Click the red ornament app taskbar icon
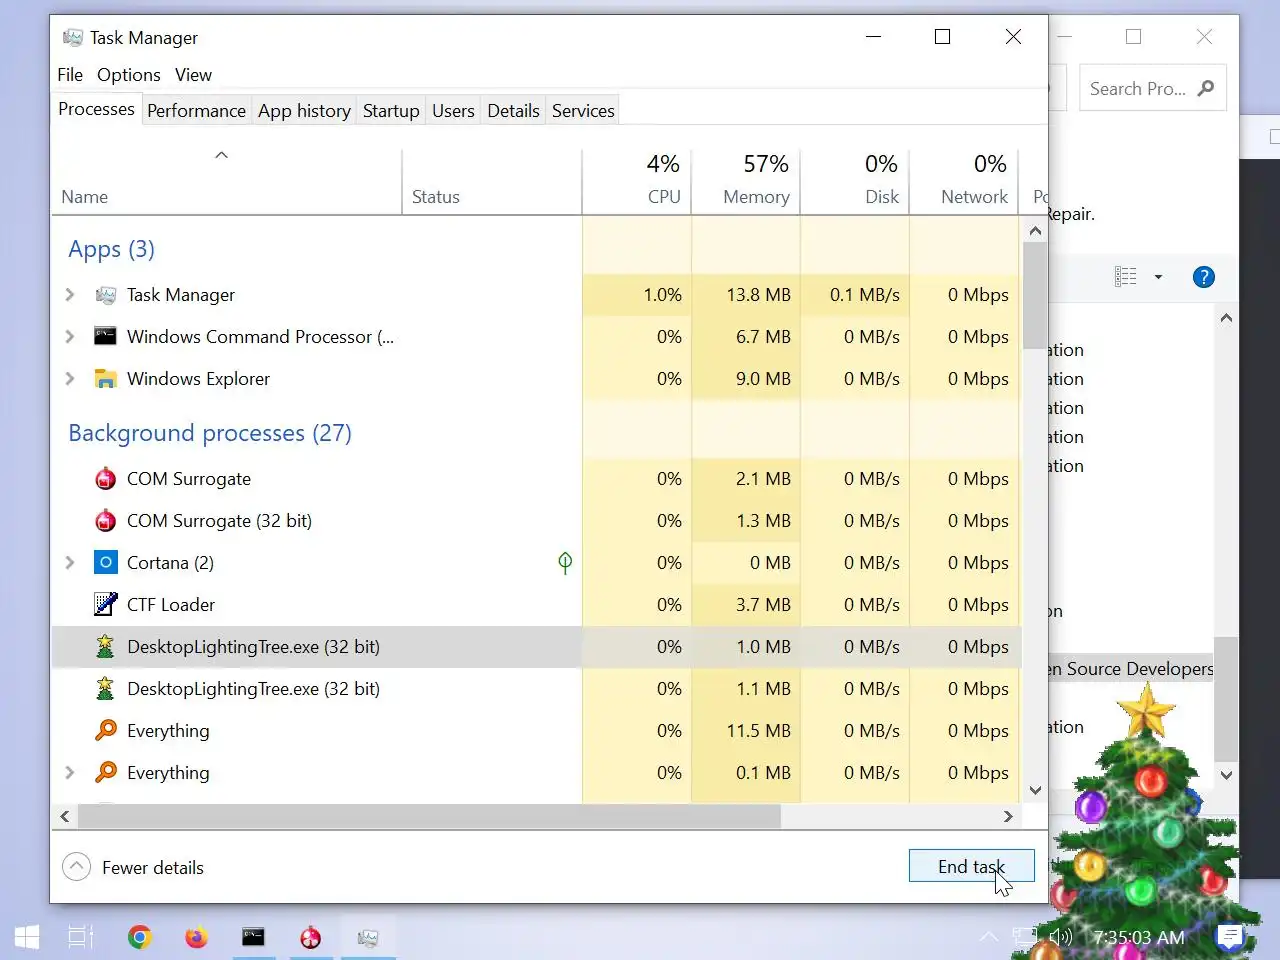 [311, 937]
